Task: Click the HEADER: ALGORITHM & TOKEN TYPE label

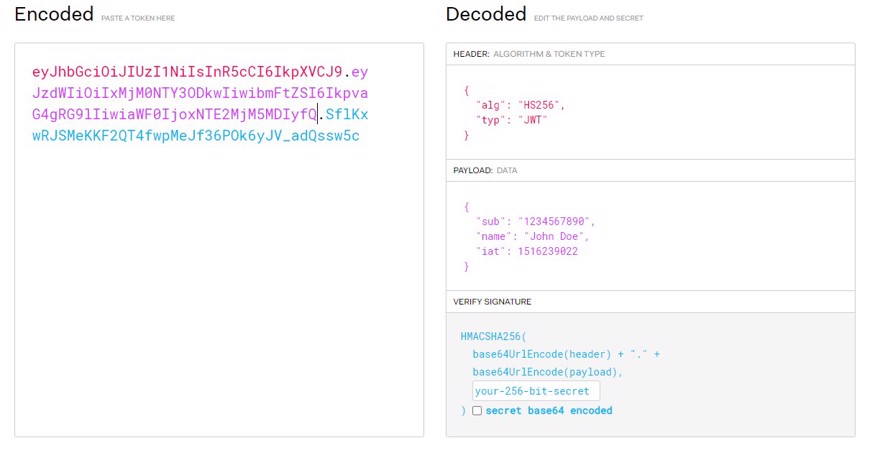Action: click(529, 54)
